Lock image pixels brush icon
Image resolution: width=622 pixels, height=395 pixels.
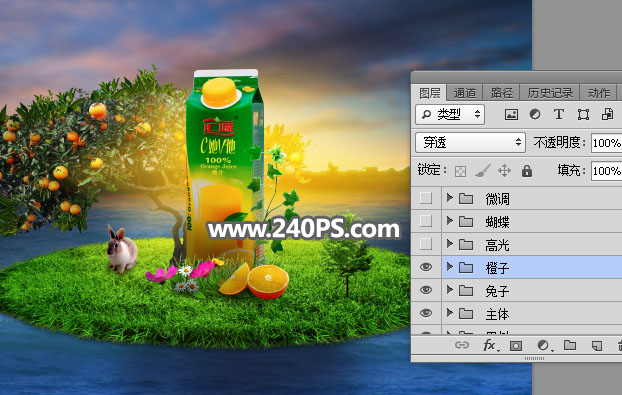pyautogui.click(x=482, y=171)
